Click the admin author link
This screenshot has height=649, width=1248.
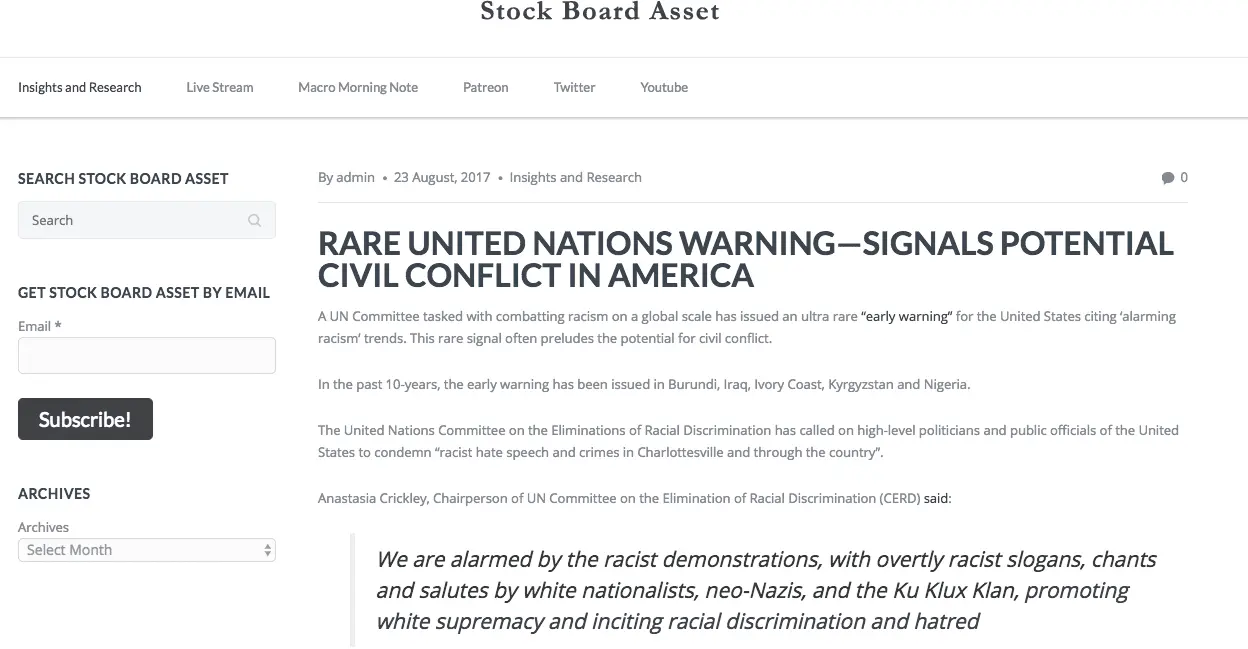355,178
